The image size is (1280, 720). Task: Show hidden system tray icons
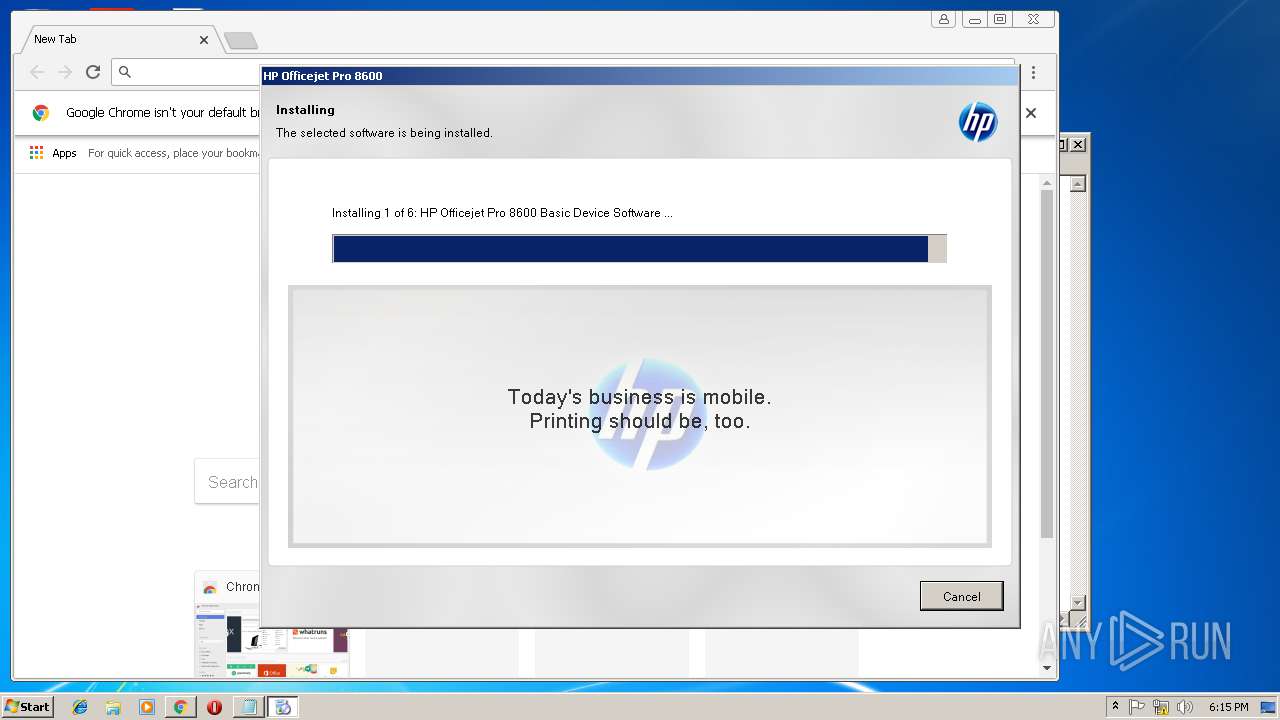(x=1116, y=707)
